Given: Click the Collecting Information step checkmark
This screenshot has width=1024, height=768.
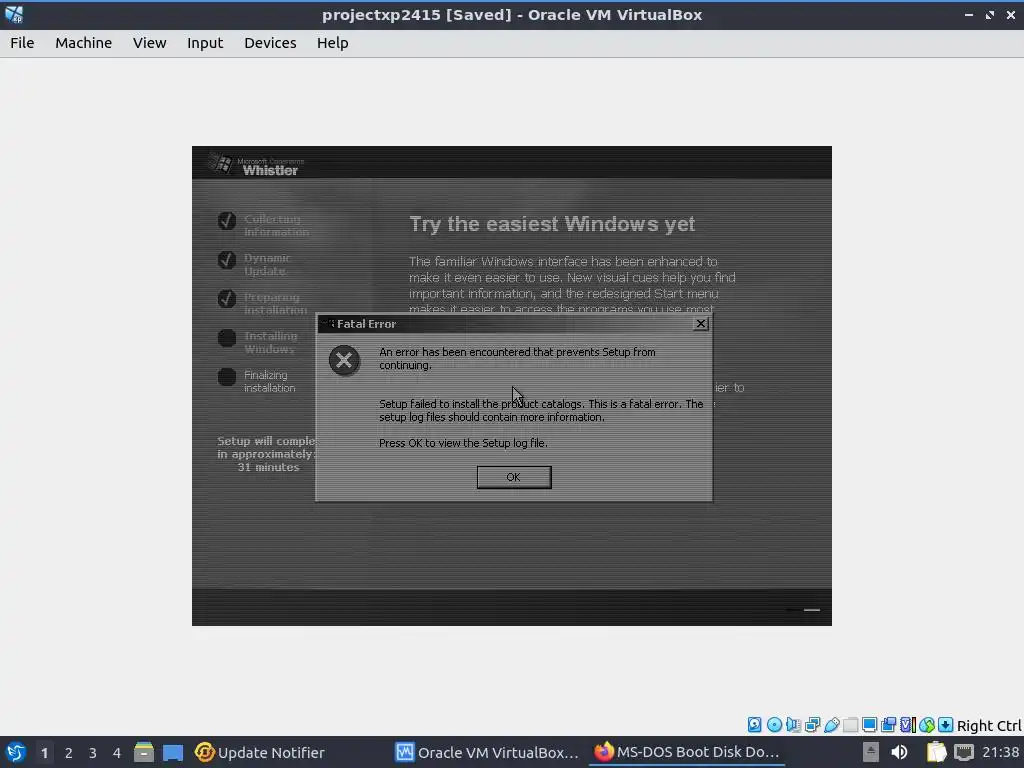Looking at the screenshot, I should click(227, 221).
